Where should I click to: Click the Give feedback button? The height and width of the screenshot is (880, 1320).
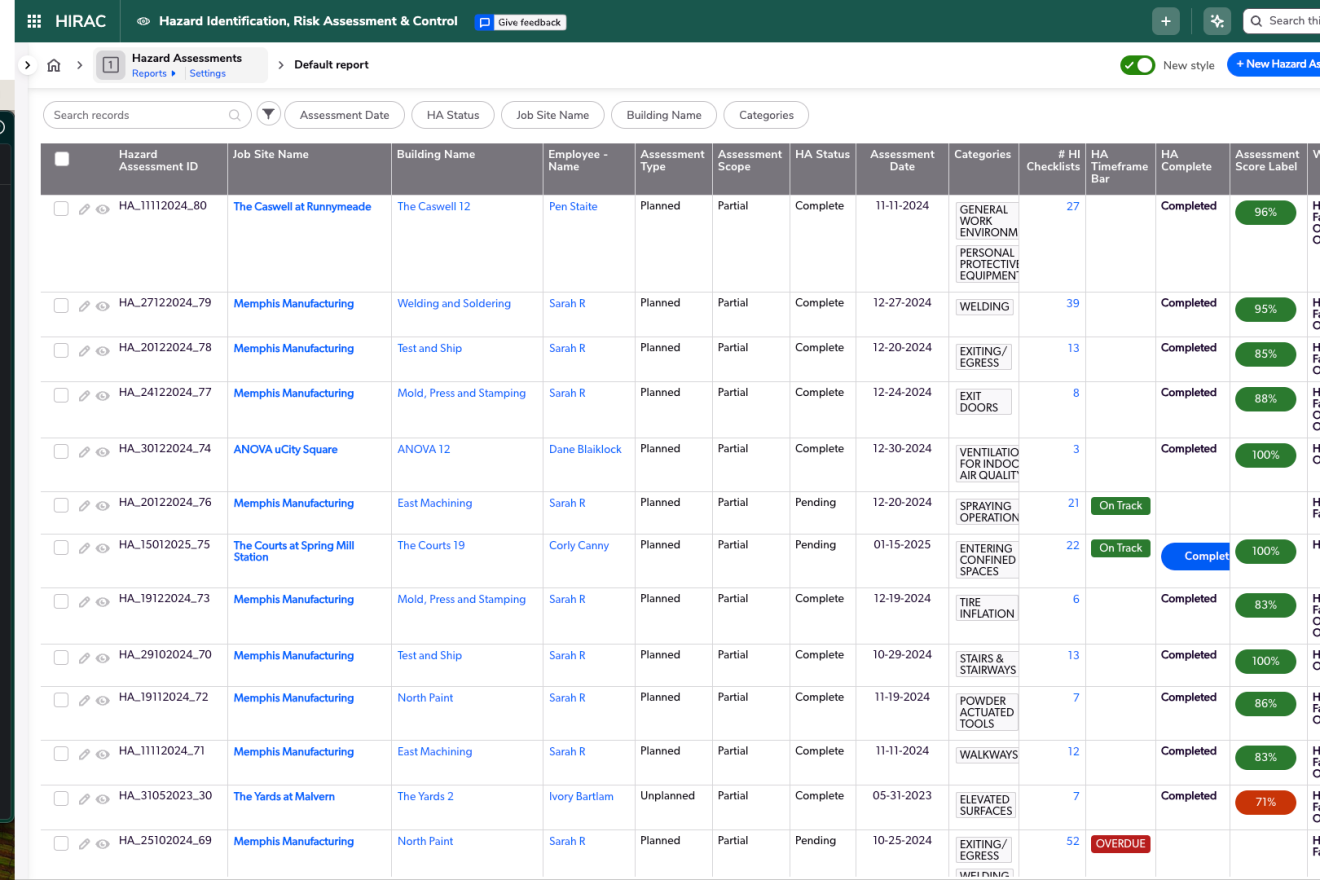[520, 22]
